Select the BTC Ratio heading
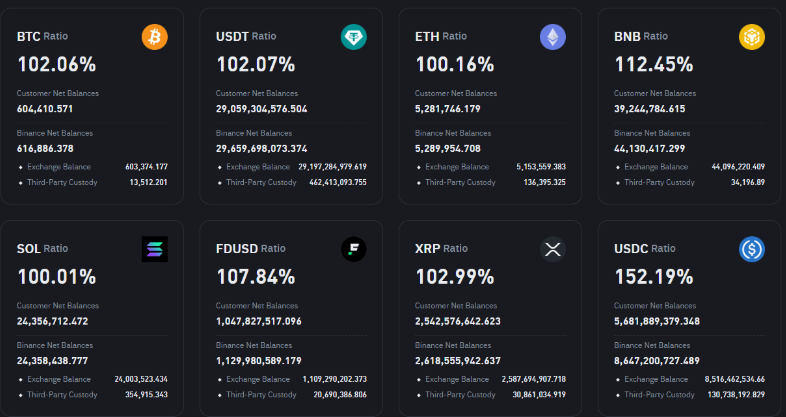 42,36
